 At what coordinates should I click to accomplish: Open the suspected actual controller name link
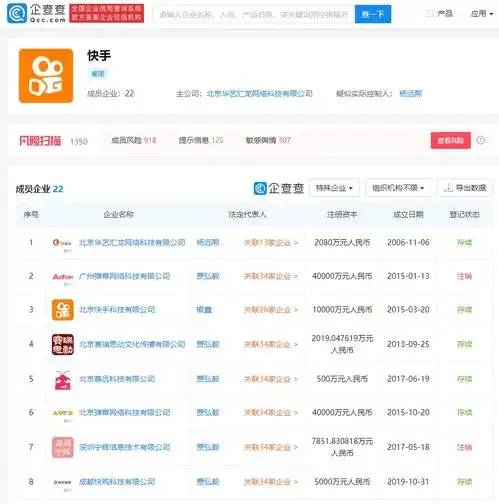click(x=411, y=94)
